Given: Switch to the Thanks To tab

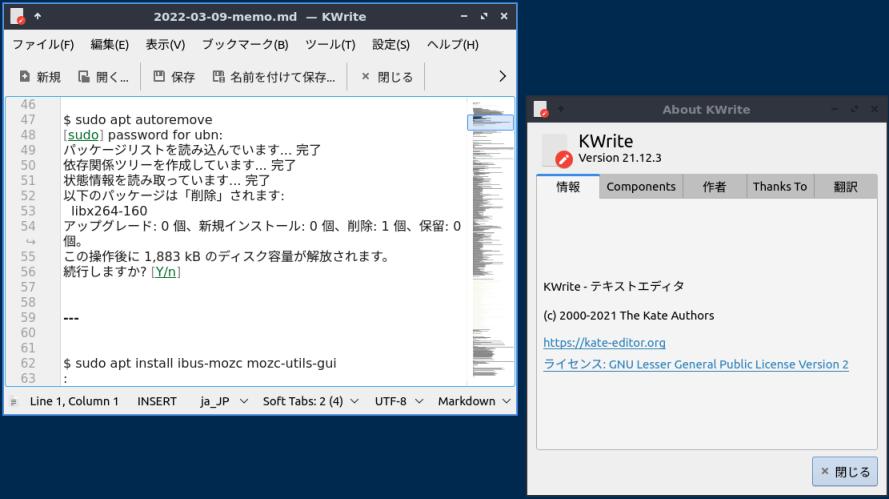Looking at the screenshot, I should point(780,187).
